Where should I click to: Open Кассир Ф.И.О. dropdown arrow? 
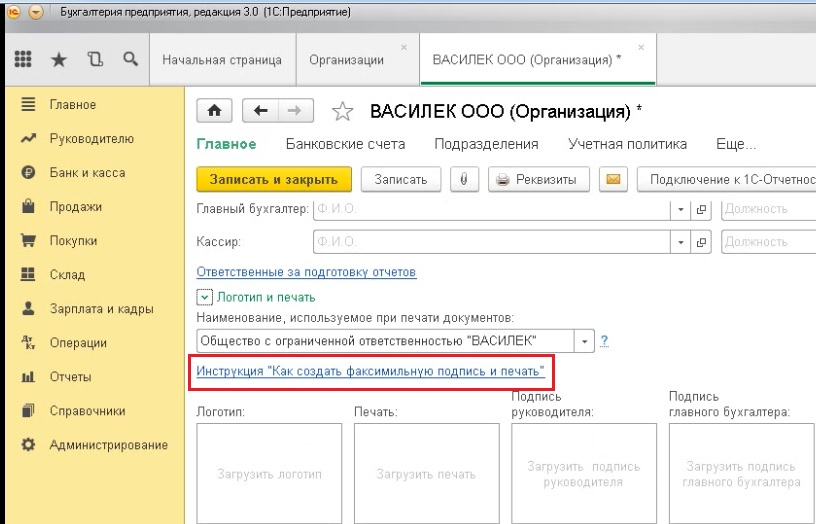(x=680, y=242)
